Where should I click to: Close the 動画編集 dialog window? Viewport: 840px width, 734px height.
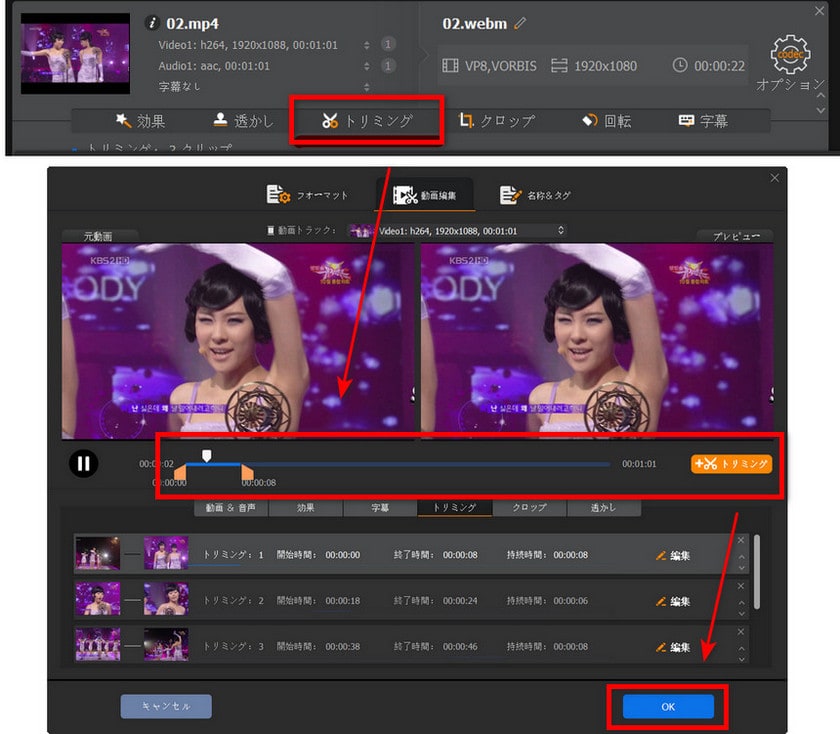(x=775, y=178)
